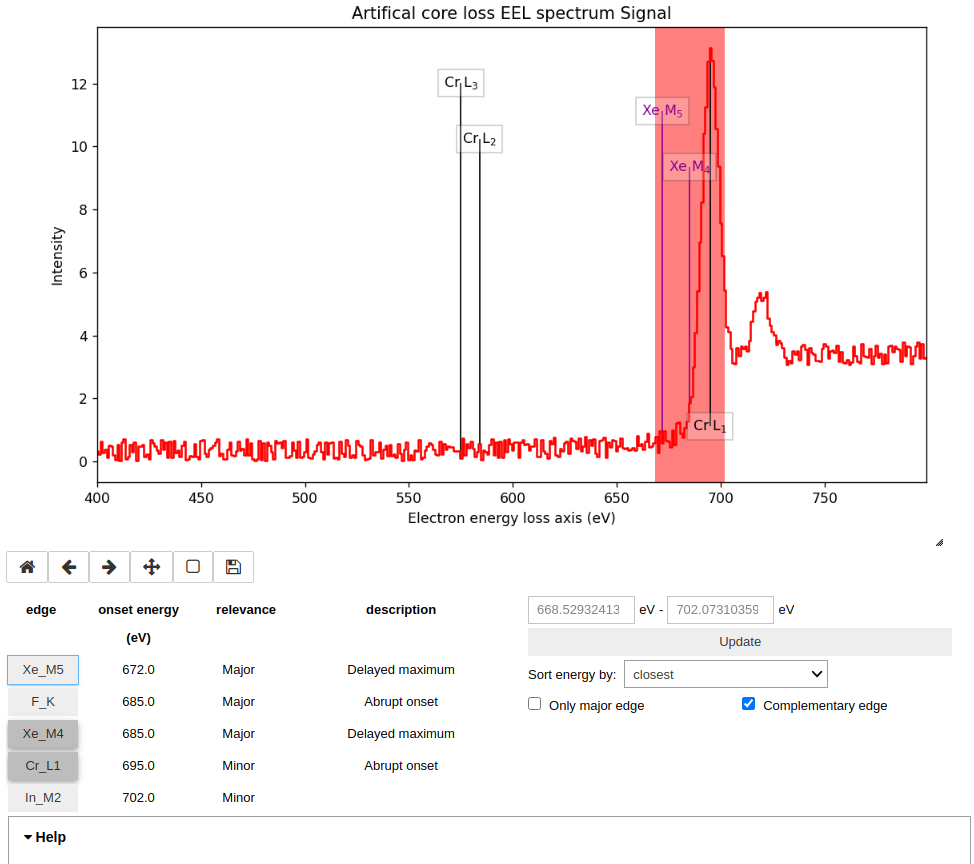Toggle the In_M2 edge button
Image resolution: width=974 pixels, height=864 pixels.
click(x=43, y=798)
